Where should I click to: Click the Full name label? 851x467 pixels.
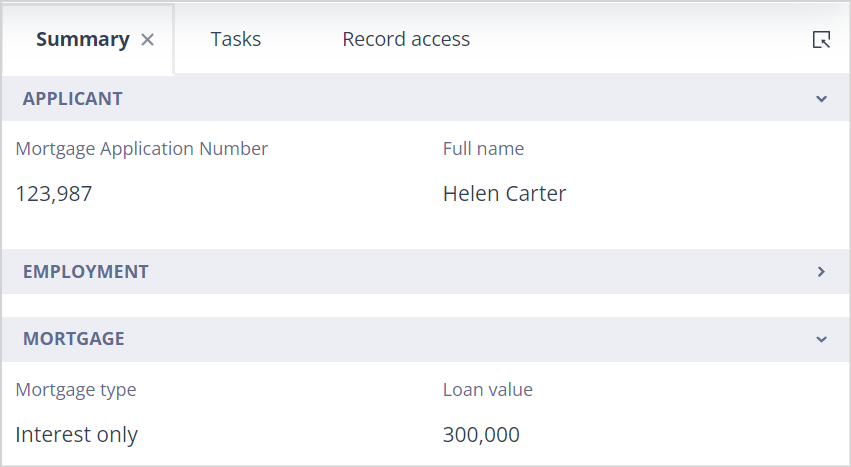click(x=483, y=149)
